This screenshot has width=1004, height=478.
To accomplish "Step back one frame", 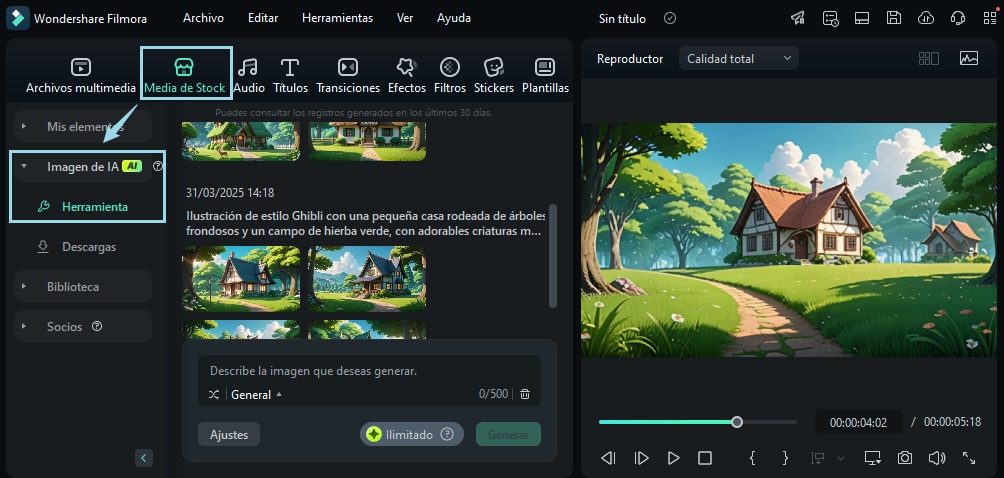I will [608, 458].
